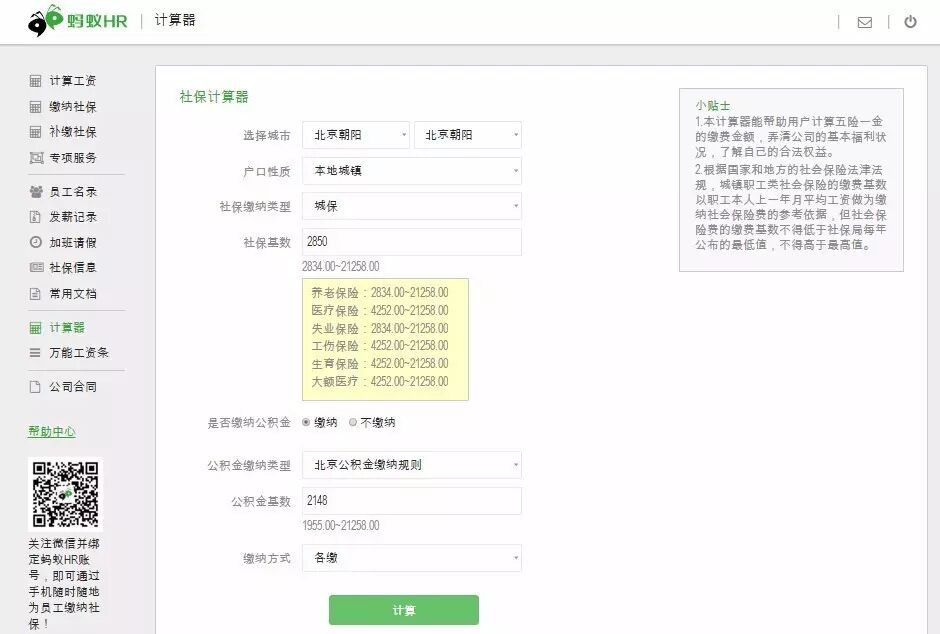Choose 不缴纳 to skip housing fund
This screenshot has height=634, width=940.
tap(352, 422)
